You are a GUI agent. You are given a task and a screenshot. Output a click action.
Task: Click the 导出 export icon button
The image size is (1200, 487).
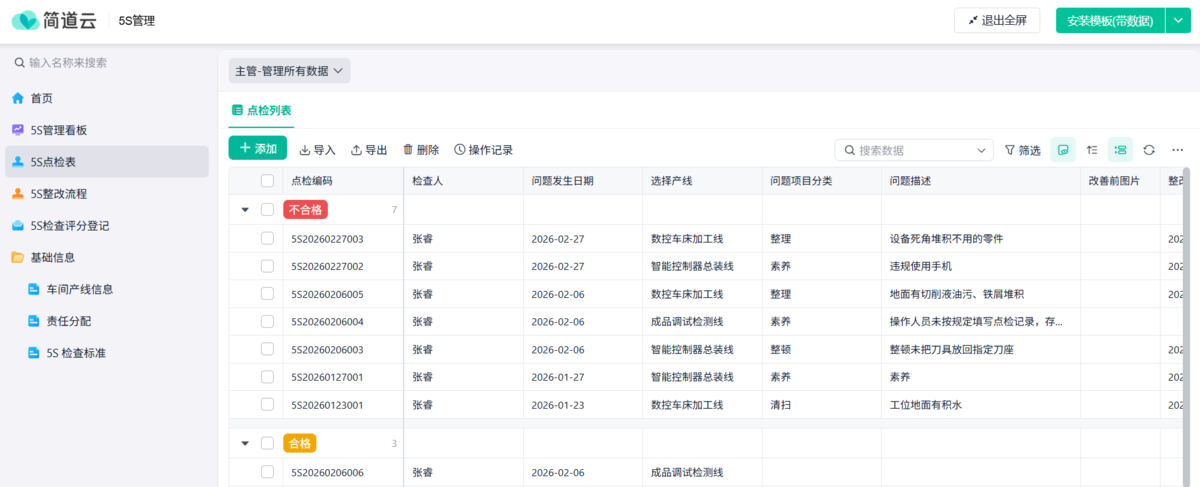(x=357, y=150)
